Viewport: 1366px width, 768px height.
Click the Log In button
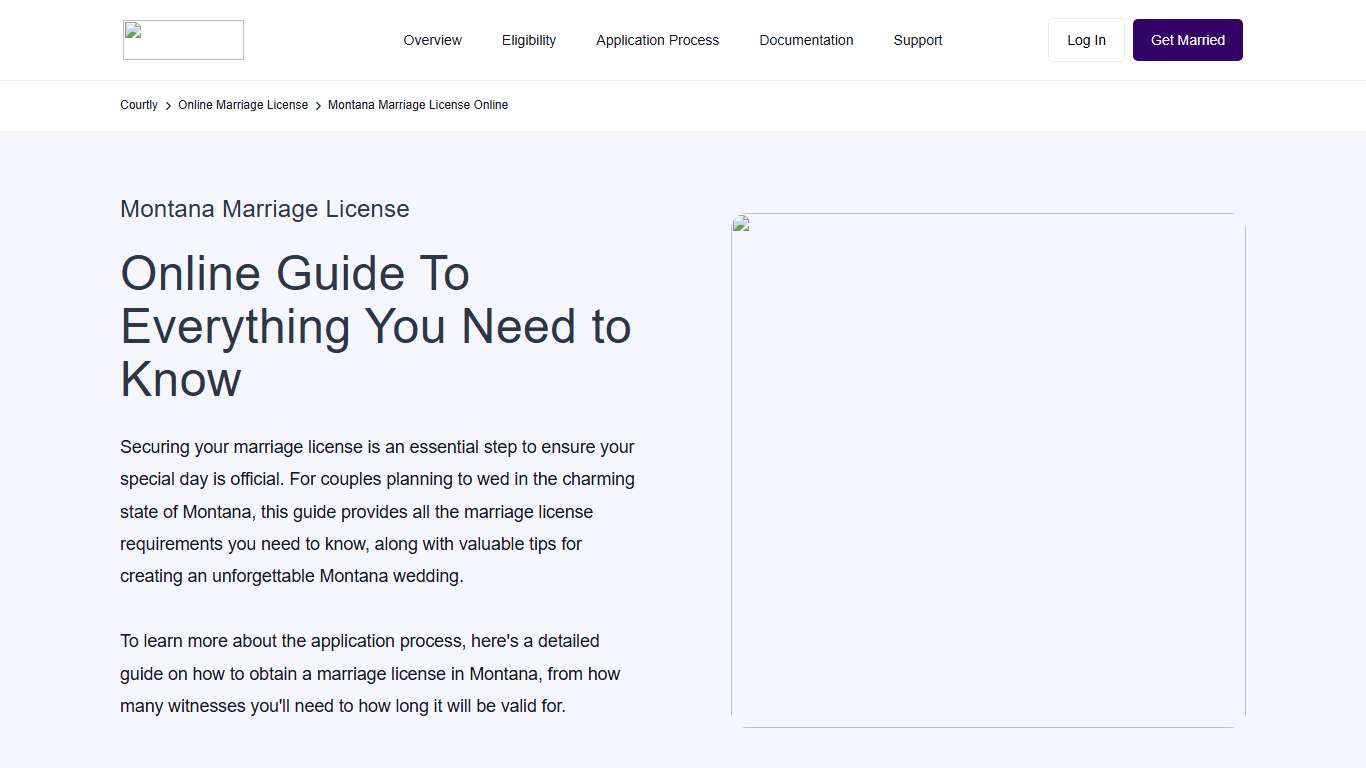click(x=1086, y=40)
